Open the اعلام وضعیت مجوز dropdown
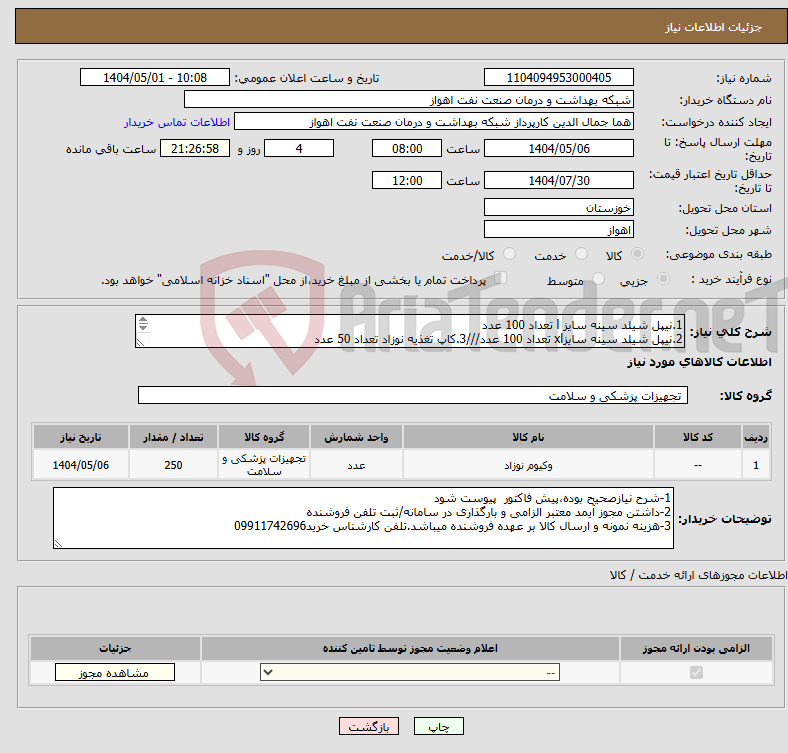The height and width of the screenshot is (753, 788). (410, 673)
